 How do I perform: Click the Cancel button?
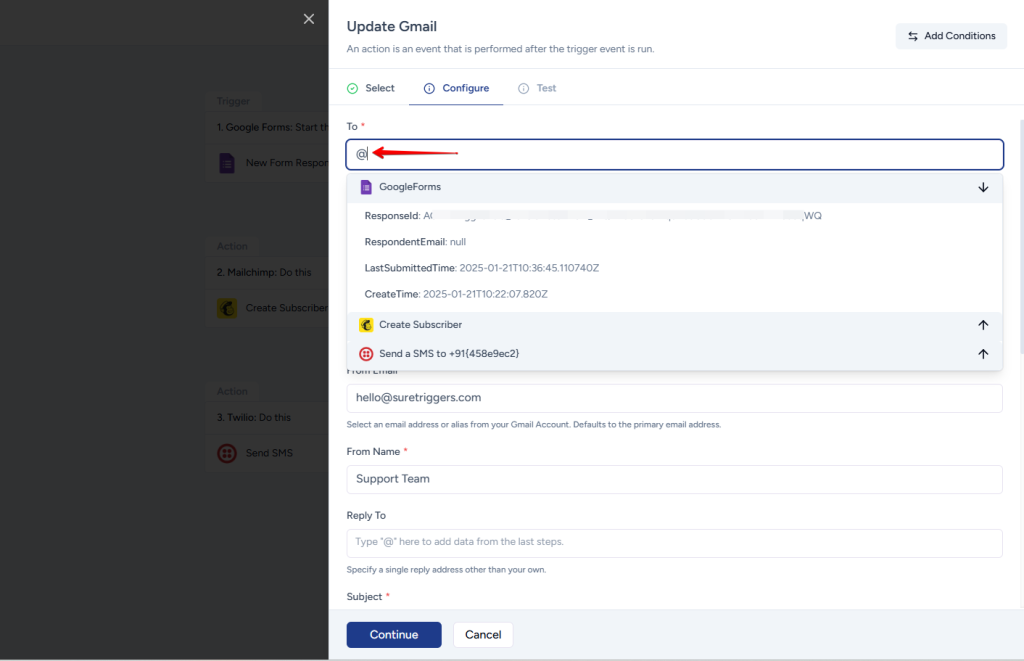pos(483,635)
